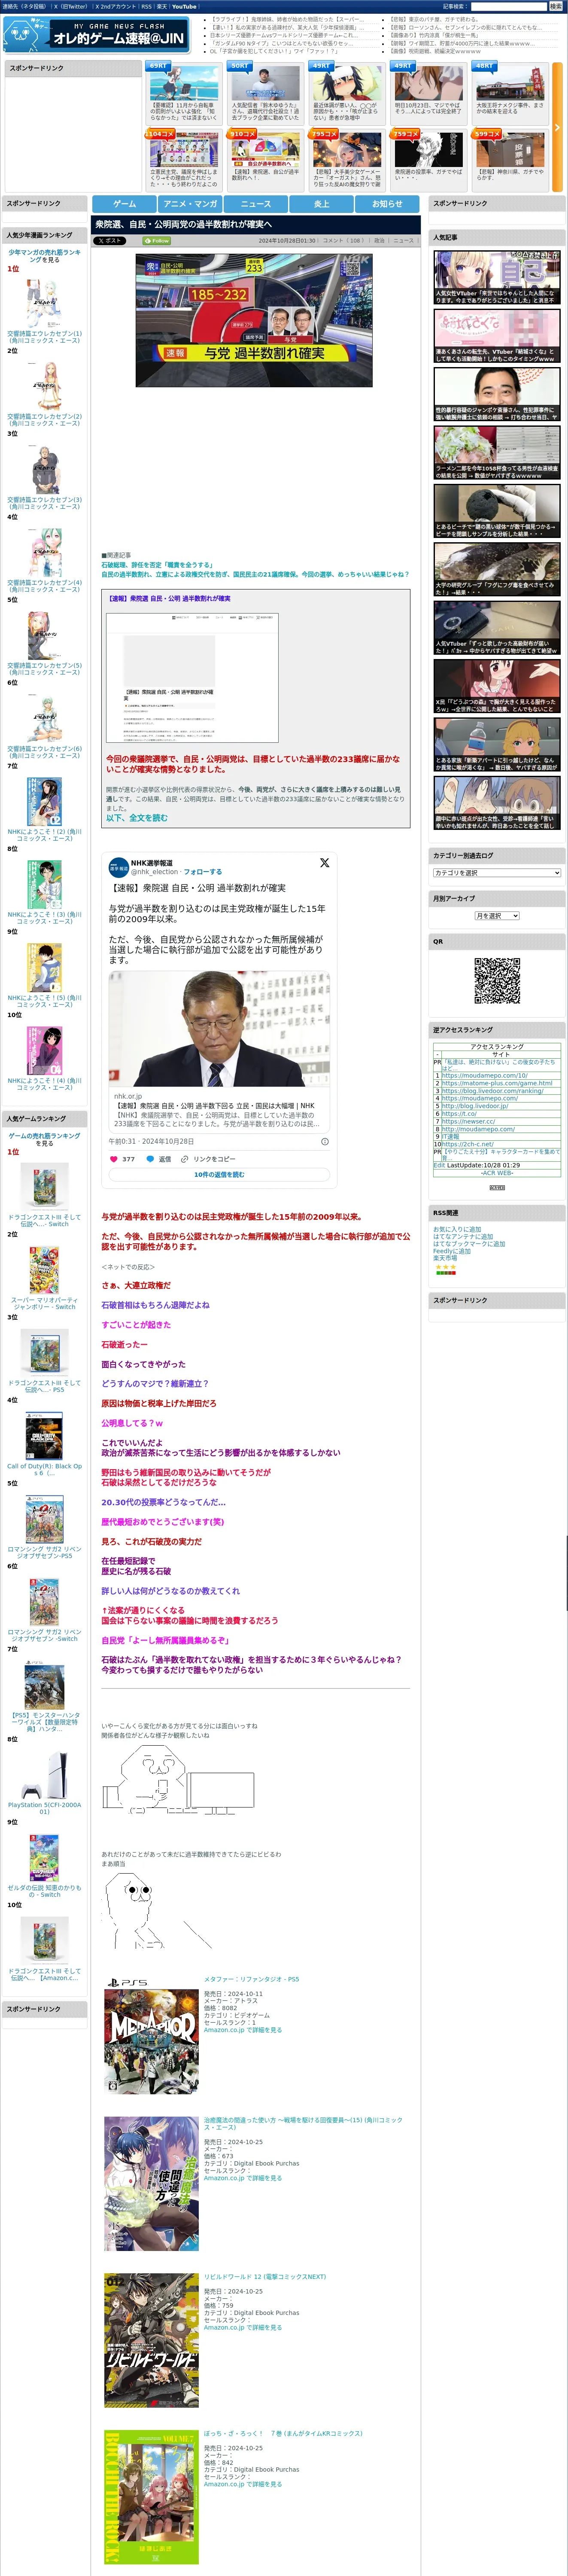Click Feedlyに追加 link
The width and height of the screenshot is (568, 2576).
[452, 1251]
